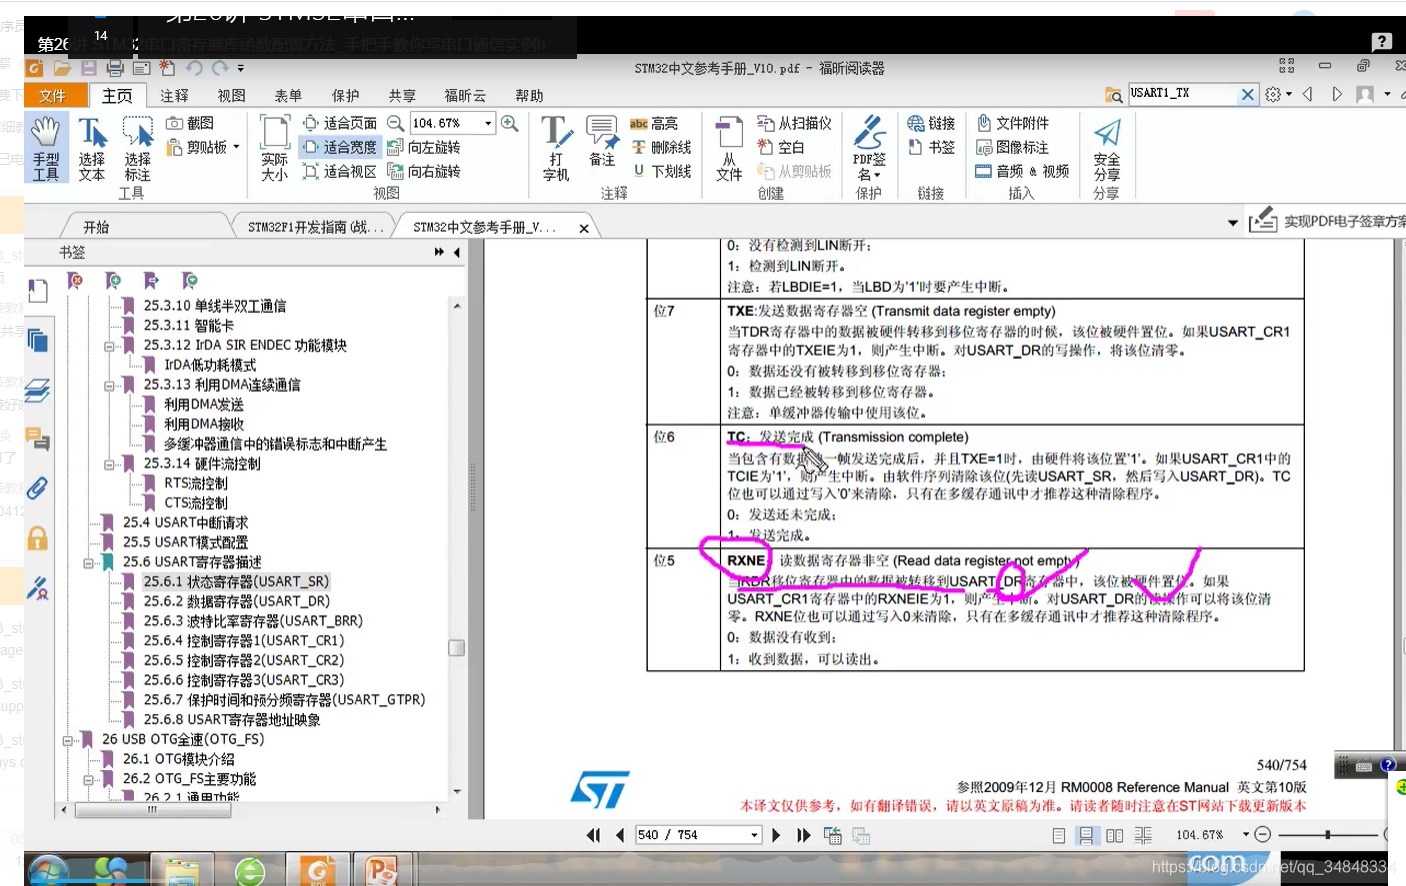Switch to the Protect (保护) ribbon tab
Screen dimensions: 1406x886
point(345,95)
